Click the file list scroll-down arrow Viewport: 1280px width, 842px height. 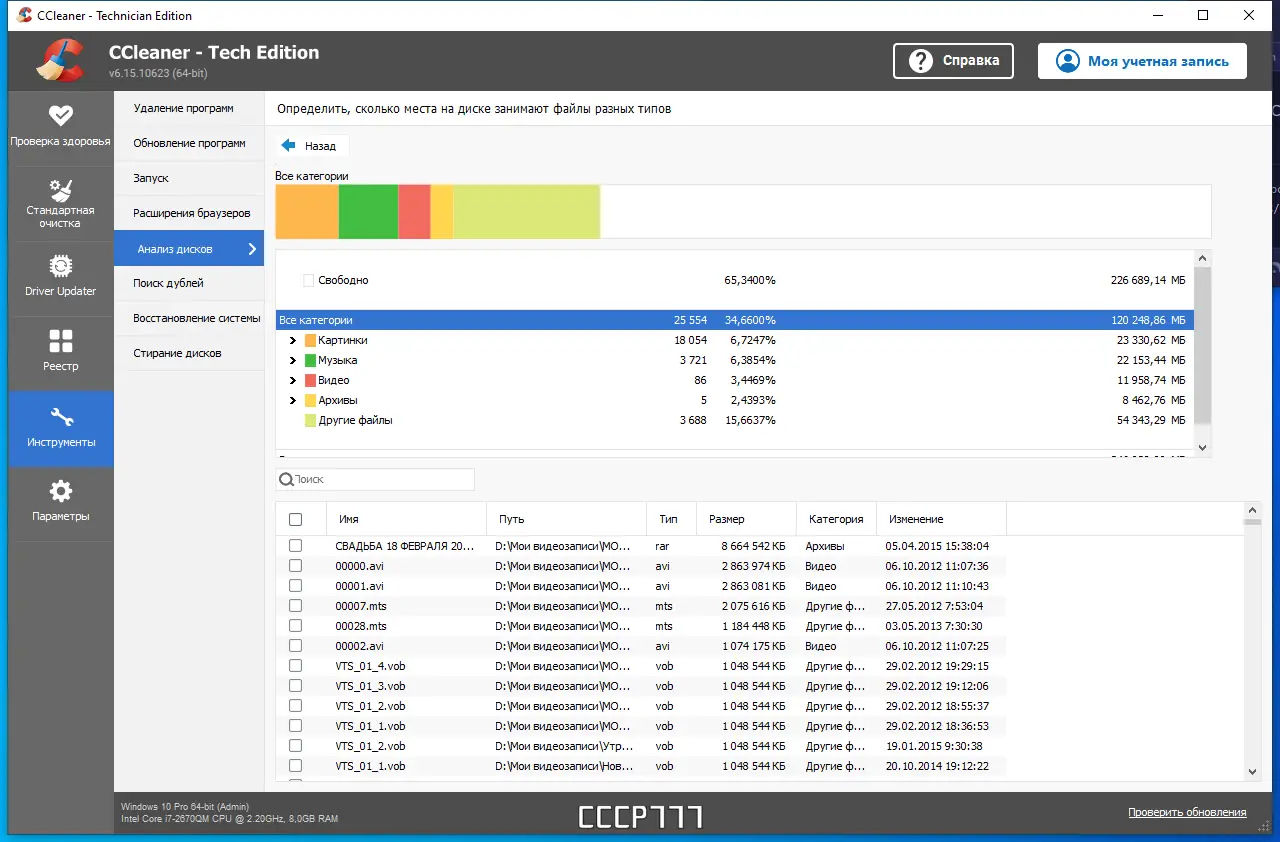click(1252, 771)
